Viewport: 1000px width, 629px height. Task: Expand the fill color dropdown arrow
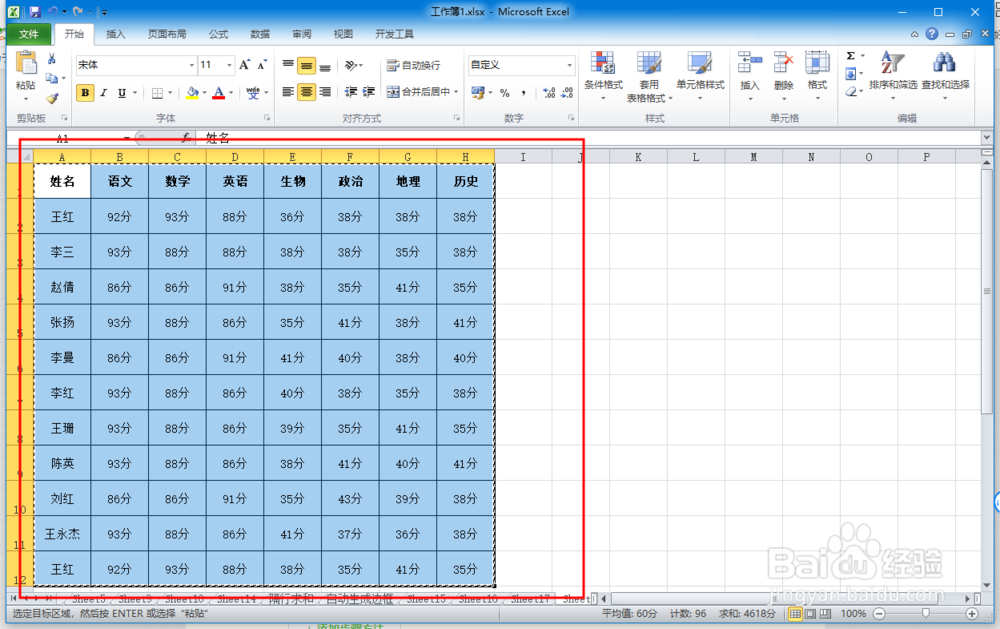(x=203, y=93)
